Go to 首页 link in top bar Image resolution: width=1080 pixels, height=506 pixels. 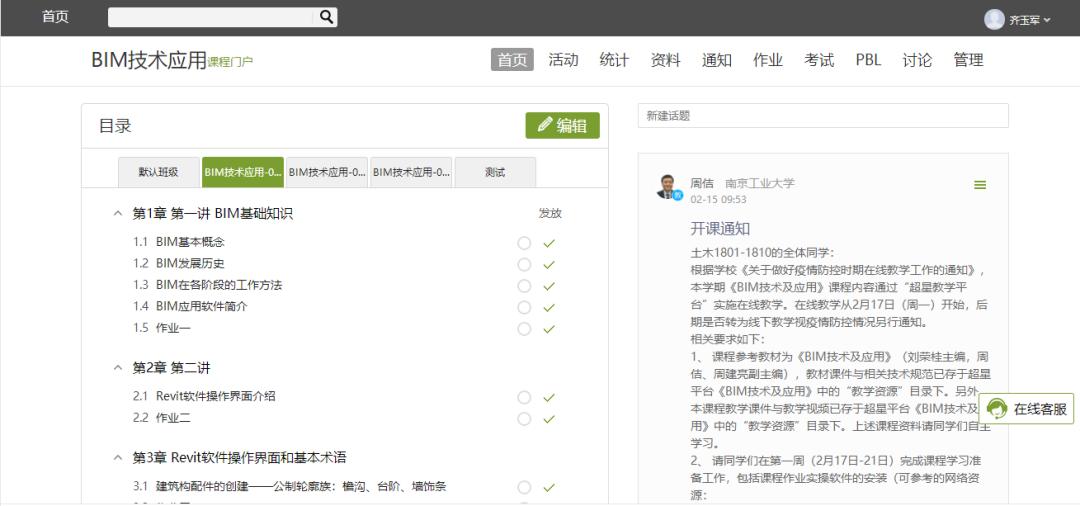click(55, 17)
